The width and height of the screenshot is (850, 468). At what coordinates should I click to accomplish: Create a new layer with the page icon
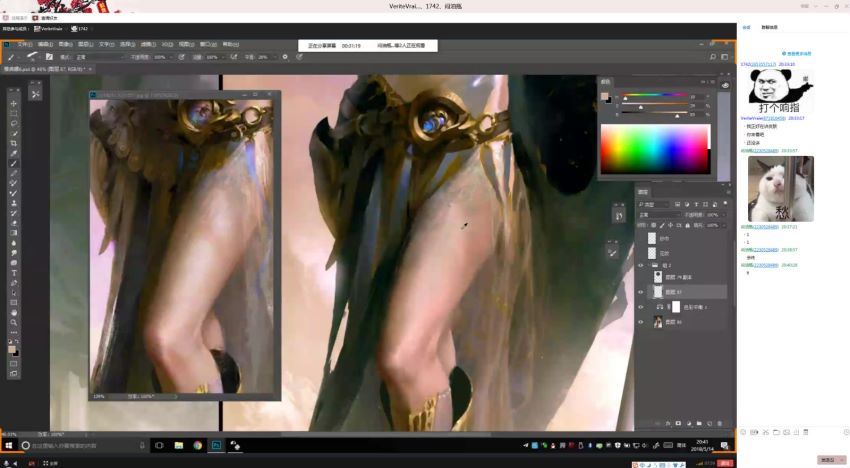click(710, 424)
